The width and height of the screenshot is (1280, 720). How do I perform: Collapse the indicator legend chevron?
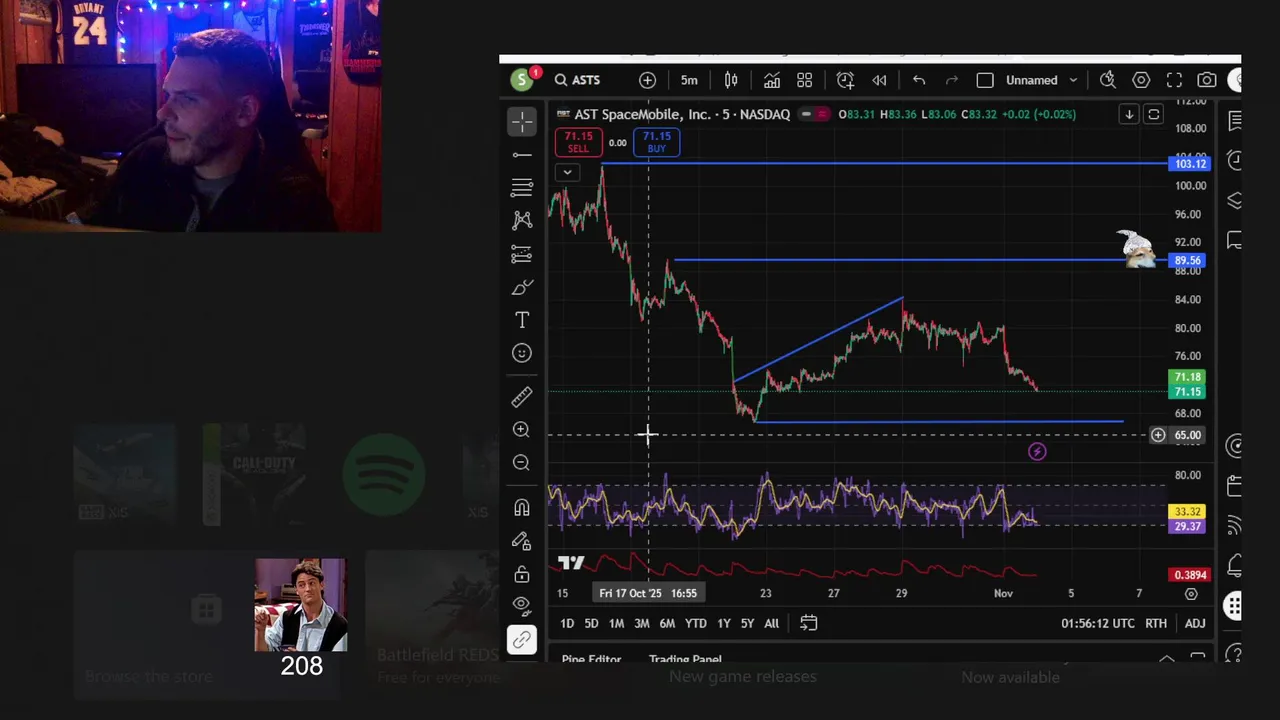567,172
